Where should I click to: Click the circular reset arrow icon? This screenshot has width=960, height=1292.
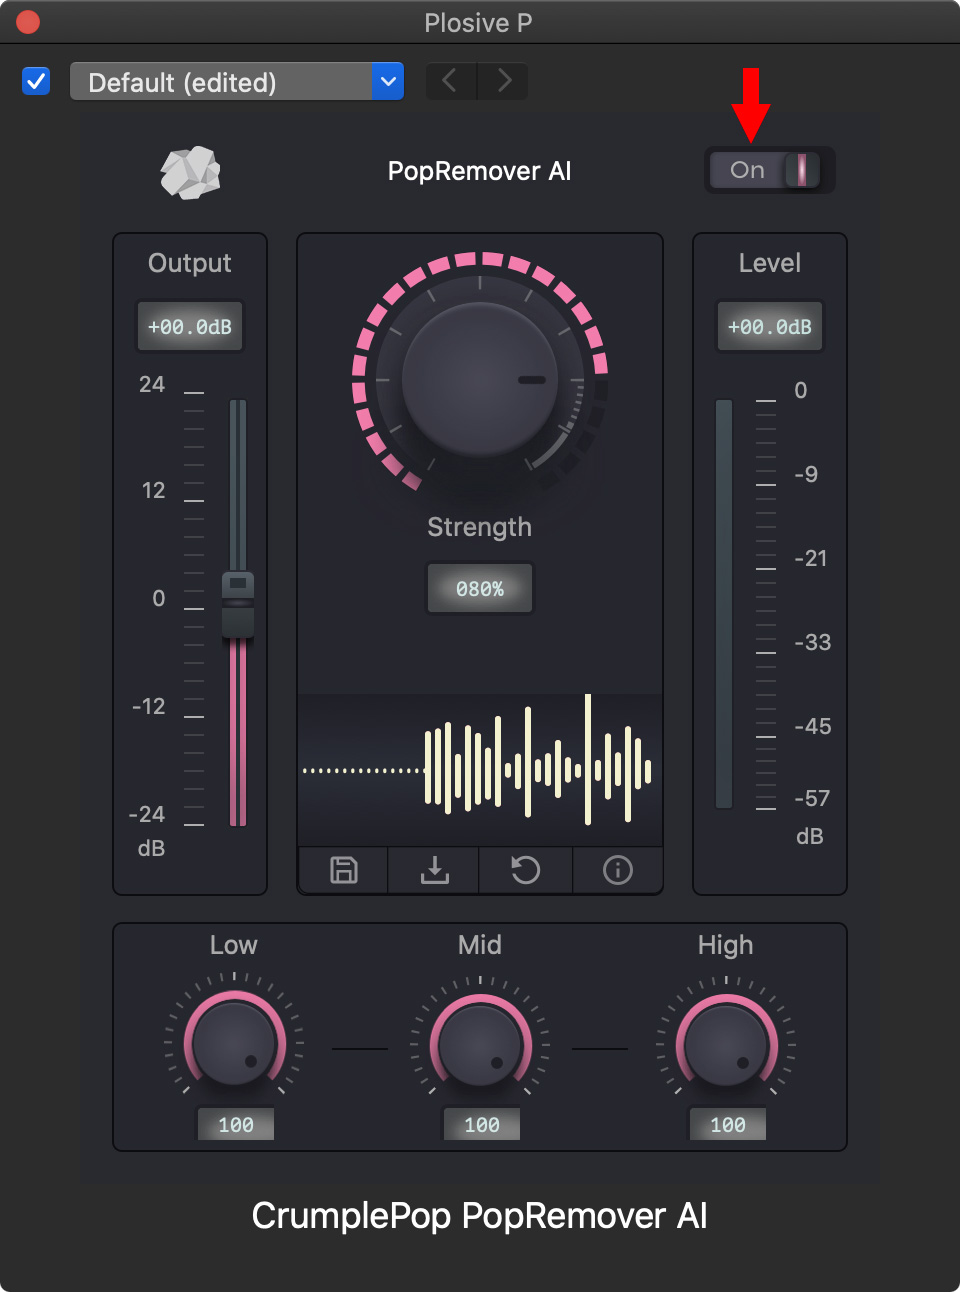click(526, 870)
